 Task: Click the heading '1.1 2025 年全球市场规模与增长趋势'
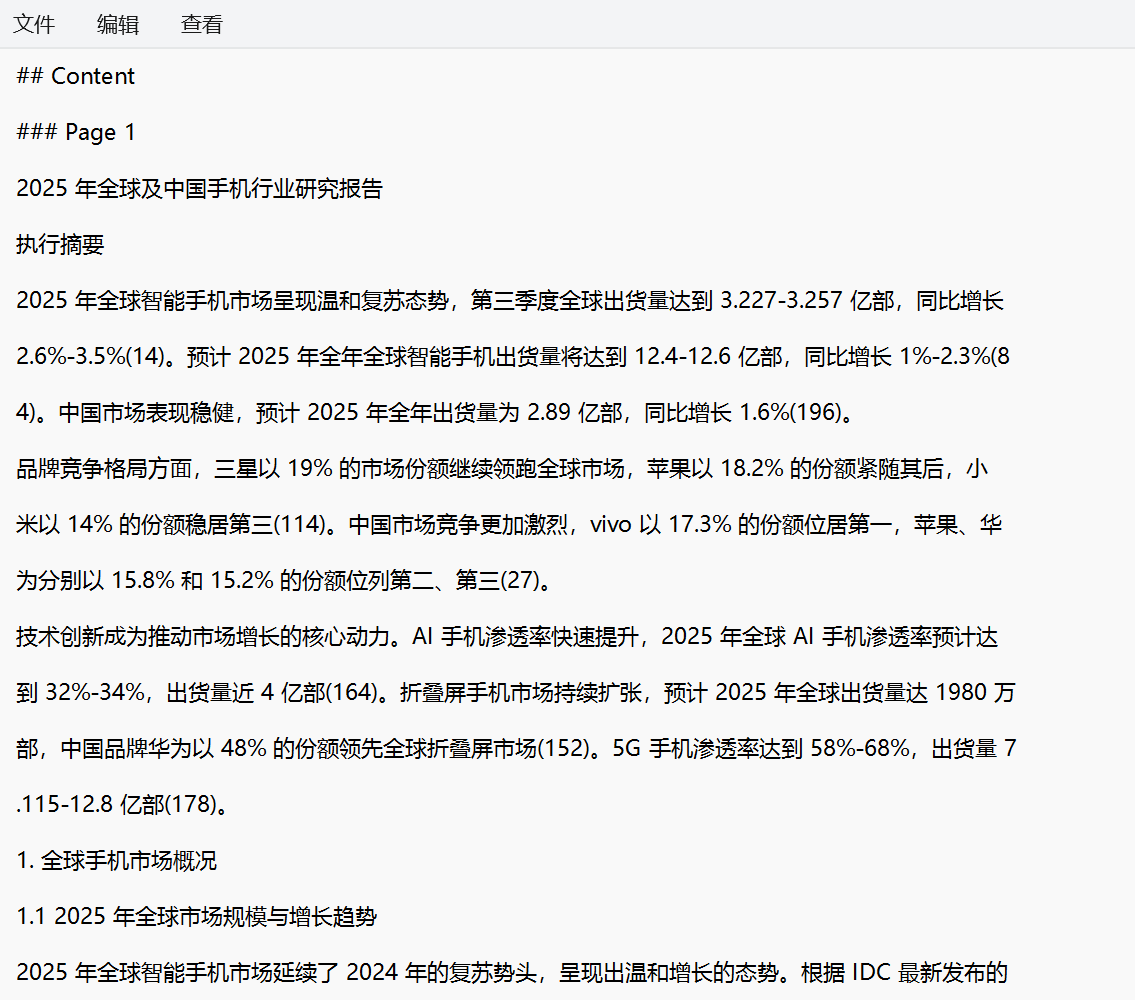point(196,916)
